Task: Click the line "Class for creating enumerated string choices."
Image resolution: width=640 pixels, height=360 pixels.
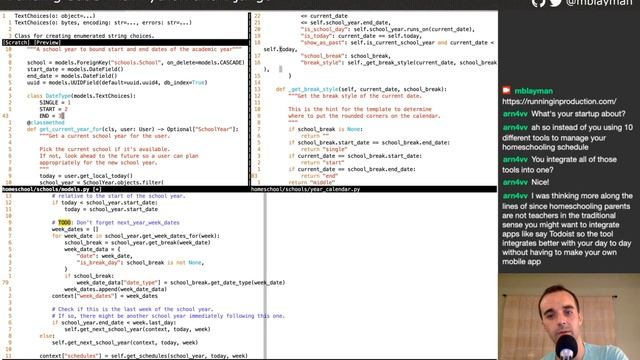Action: [x=84, y=36]
